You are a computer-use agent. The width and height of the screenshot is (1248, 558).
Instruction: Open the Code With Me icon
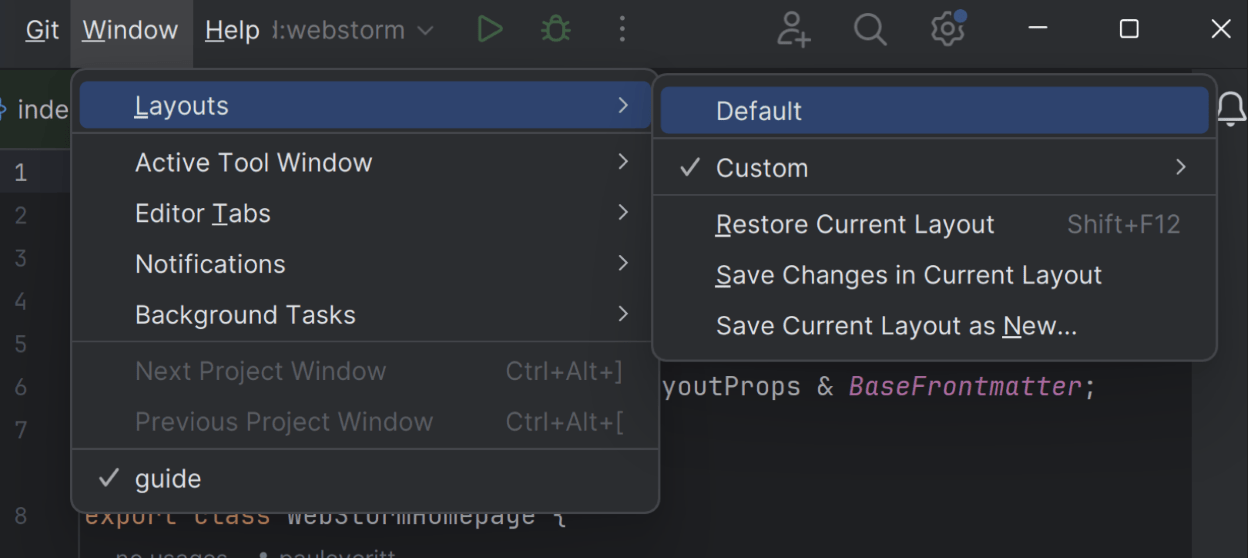794,30
